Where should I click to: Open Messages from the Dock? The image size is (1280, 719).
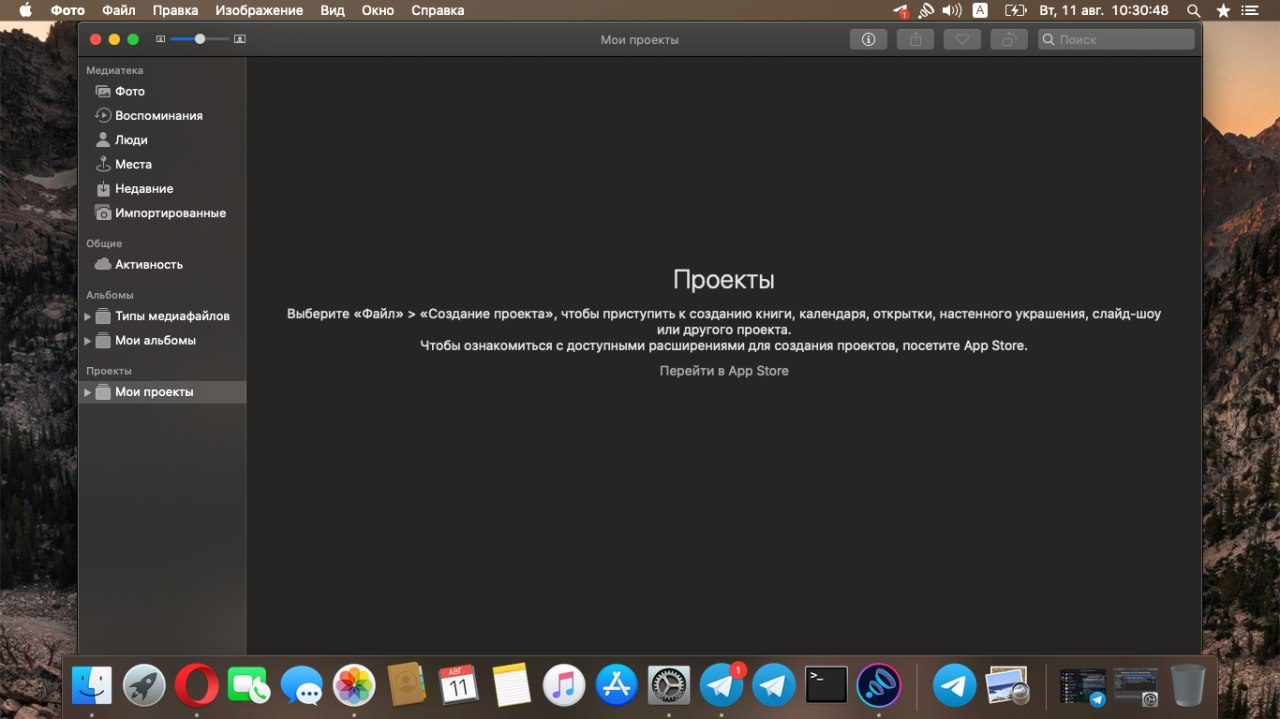point(301,686)
